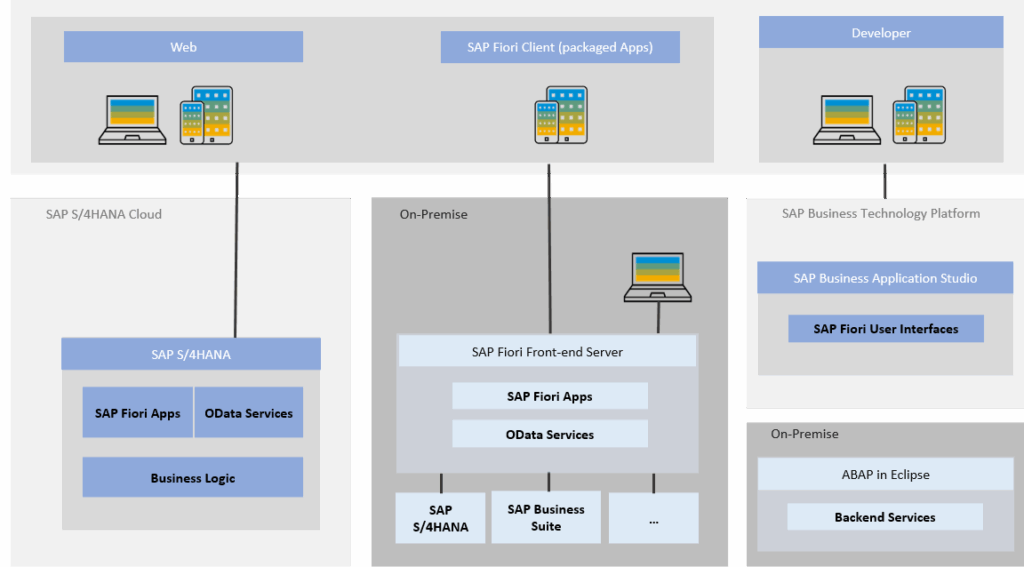Viewport: 1024px width, 567px height.
Task: Select the Web header box
Action: (x=184, y=47)
